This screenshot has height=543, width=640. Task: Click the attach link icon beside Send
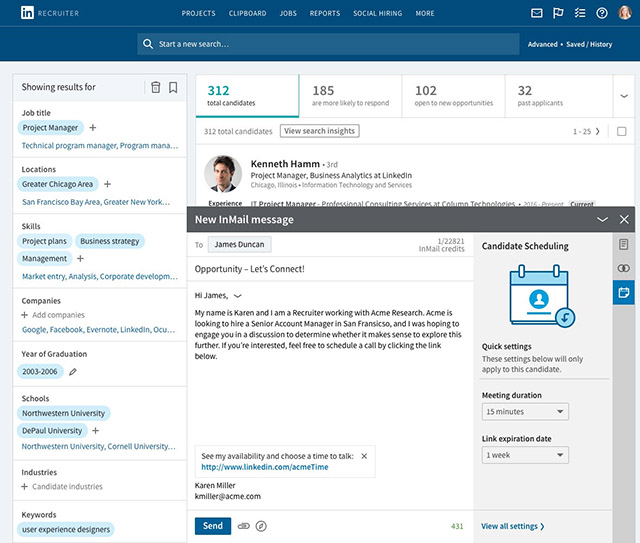pyautogui.click(x=244, y=526)
